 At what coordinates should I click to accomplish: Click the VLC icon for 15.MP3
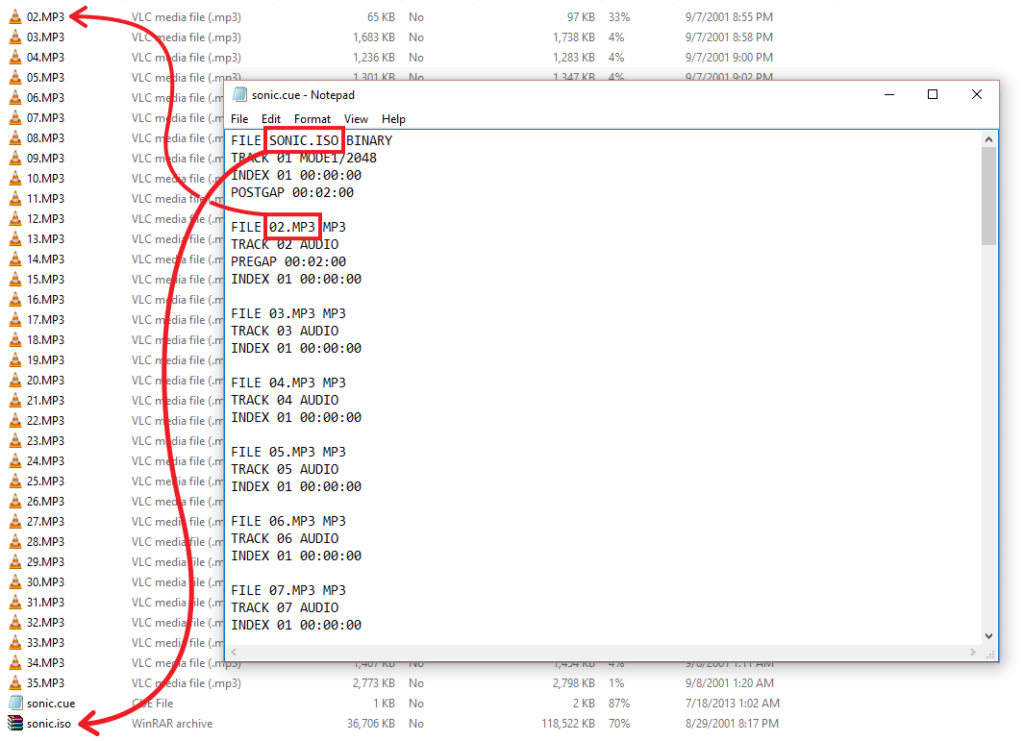coord(15,279)
